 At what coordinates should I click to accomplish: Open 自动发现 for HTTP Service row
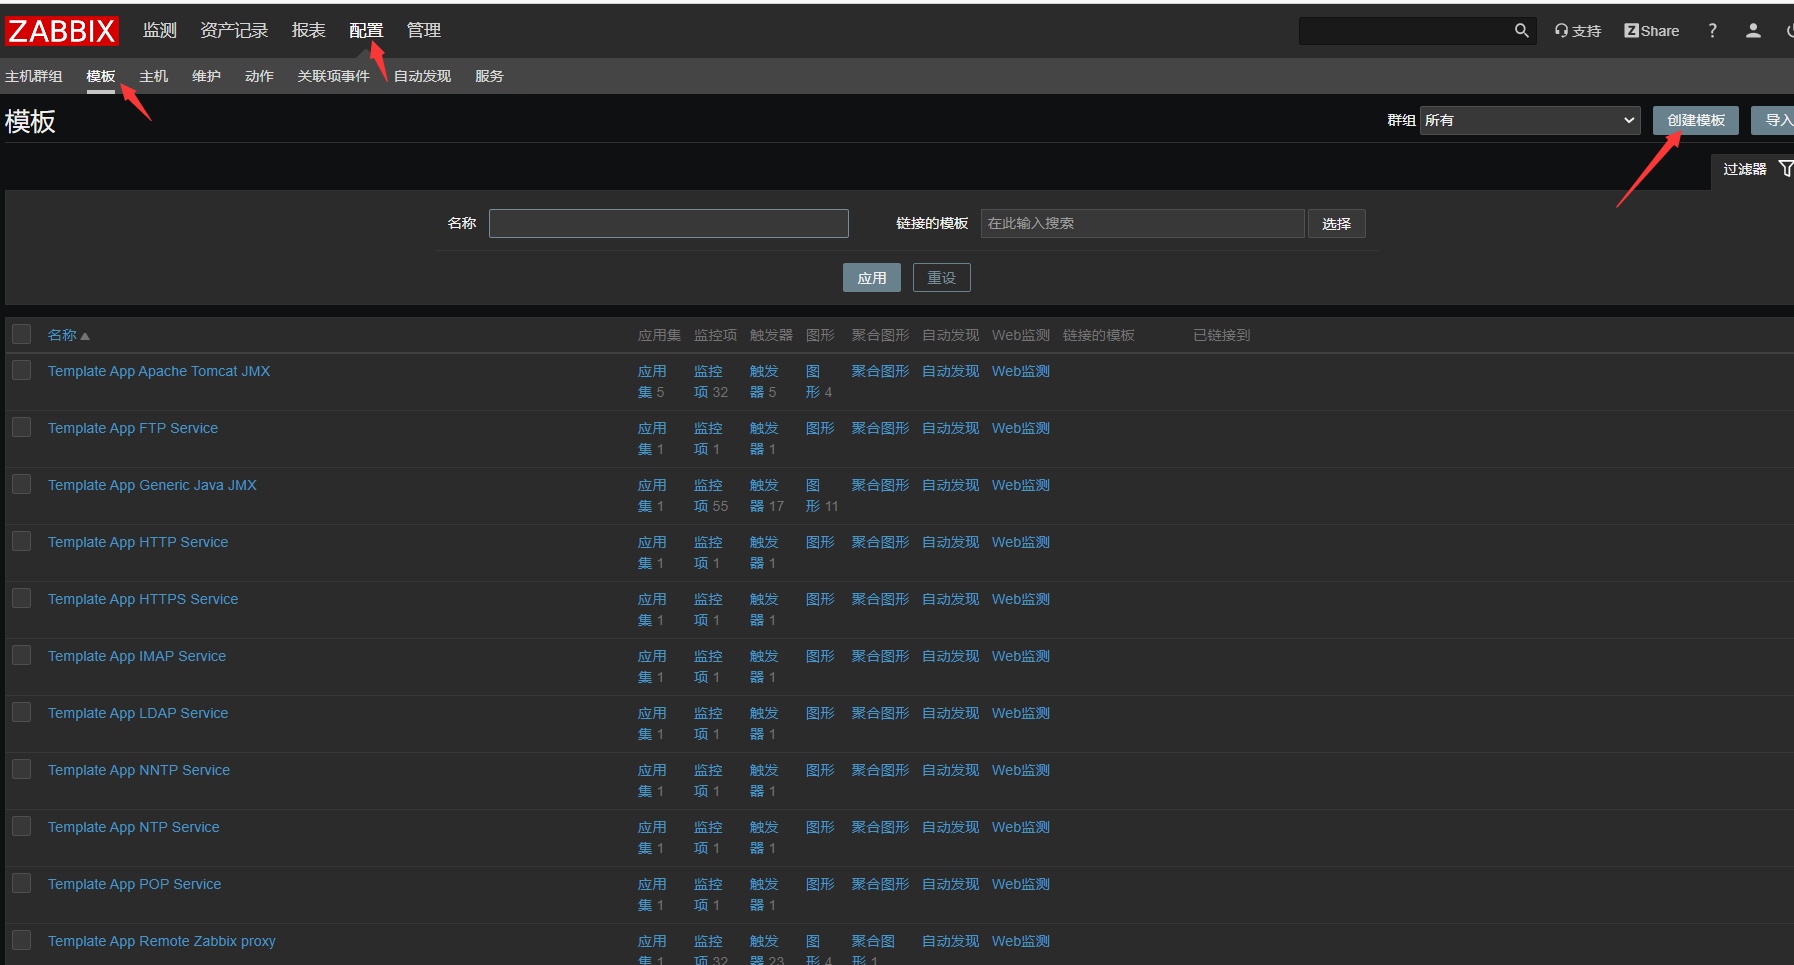point(950,542)
